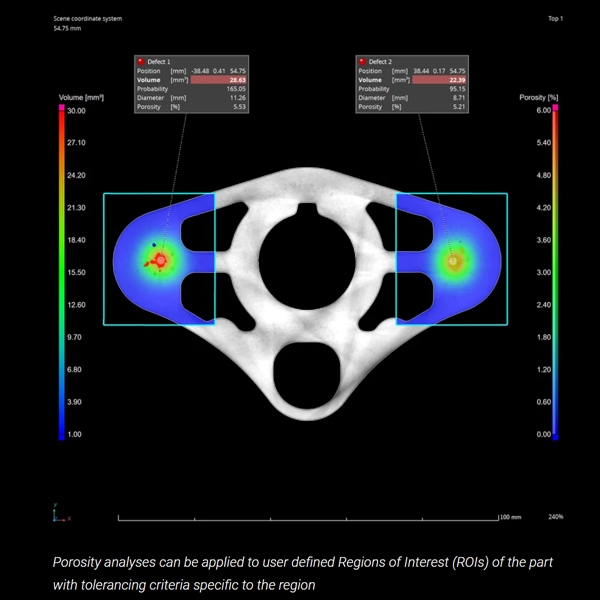Click the red Defect 2 marker icon
Screen dimensions: 600x600
pyautogui.click(x=361, y=62)
